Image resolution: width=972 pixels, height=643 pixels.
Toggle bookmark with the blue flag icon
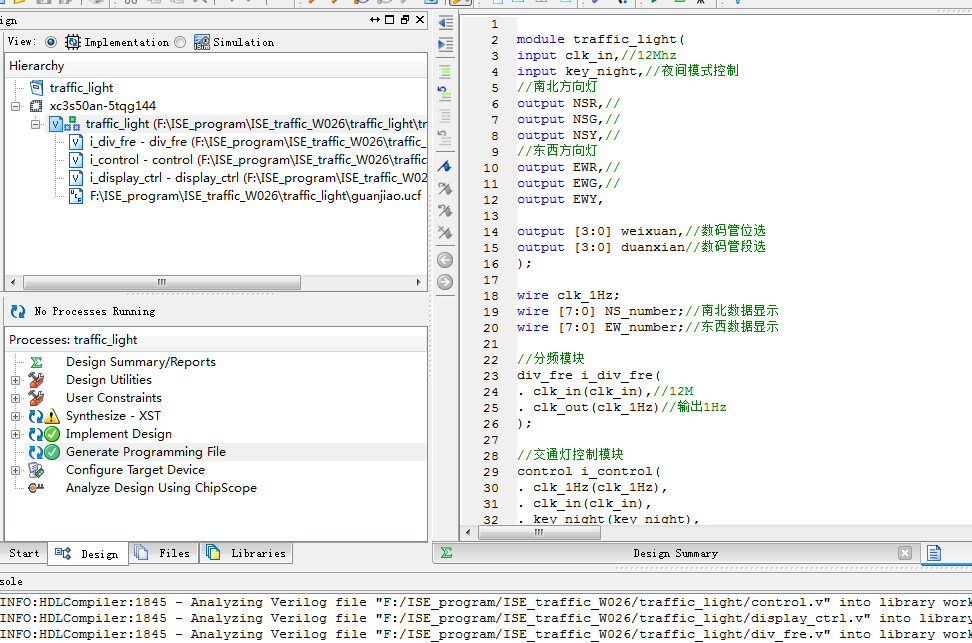point(444,166)
